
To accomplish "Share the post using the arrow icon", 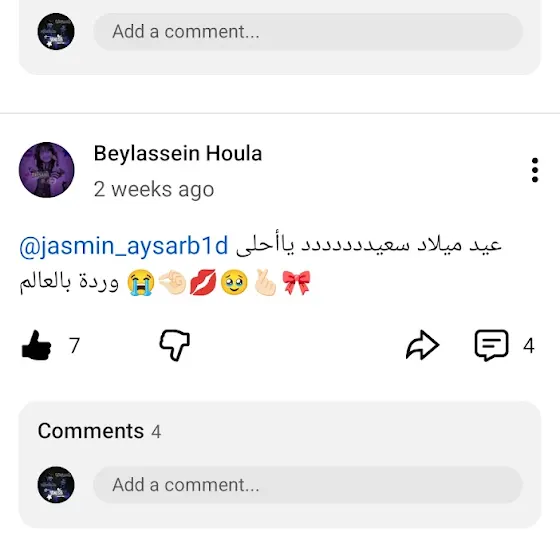I will click(x=422, y=345).
